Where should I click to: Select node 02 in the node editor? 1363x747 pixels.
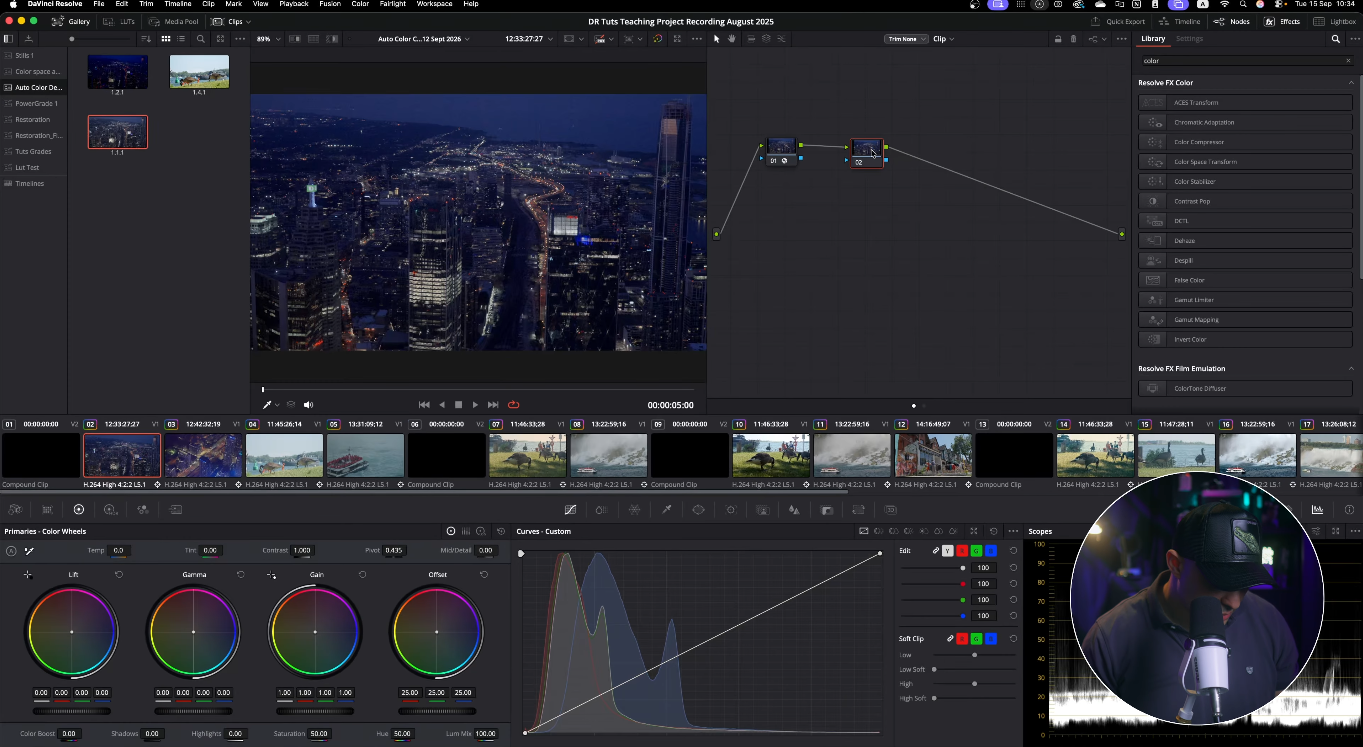coord(866,152)
